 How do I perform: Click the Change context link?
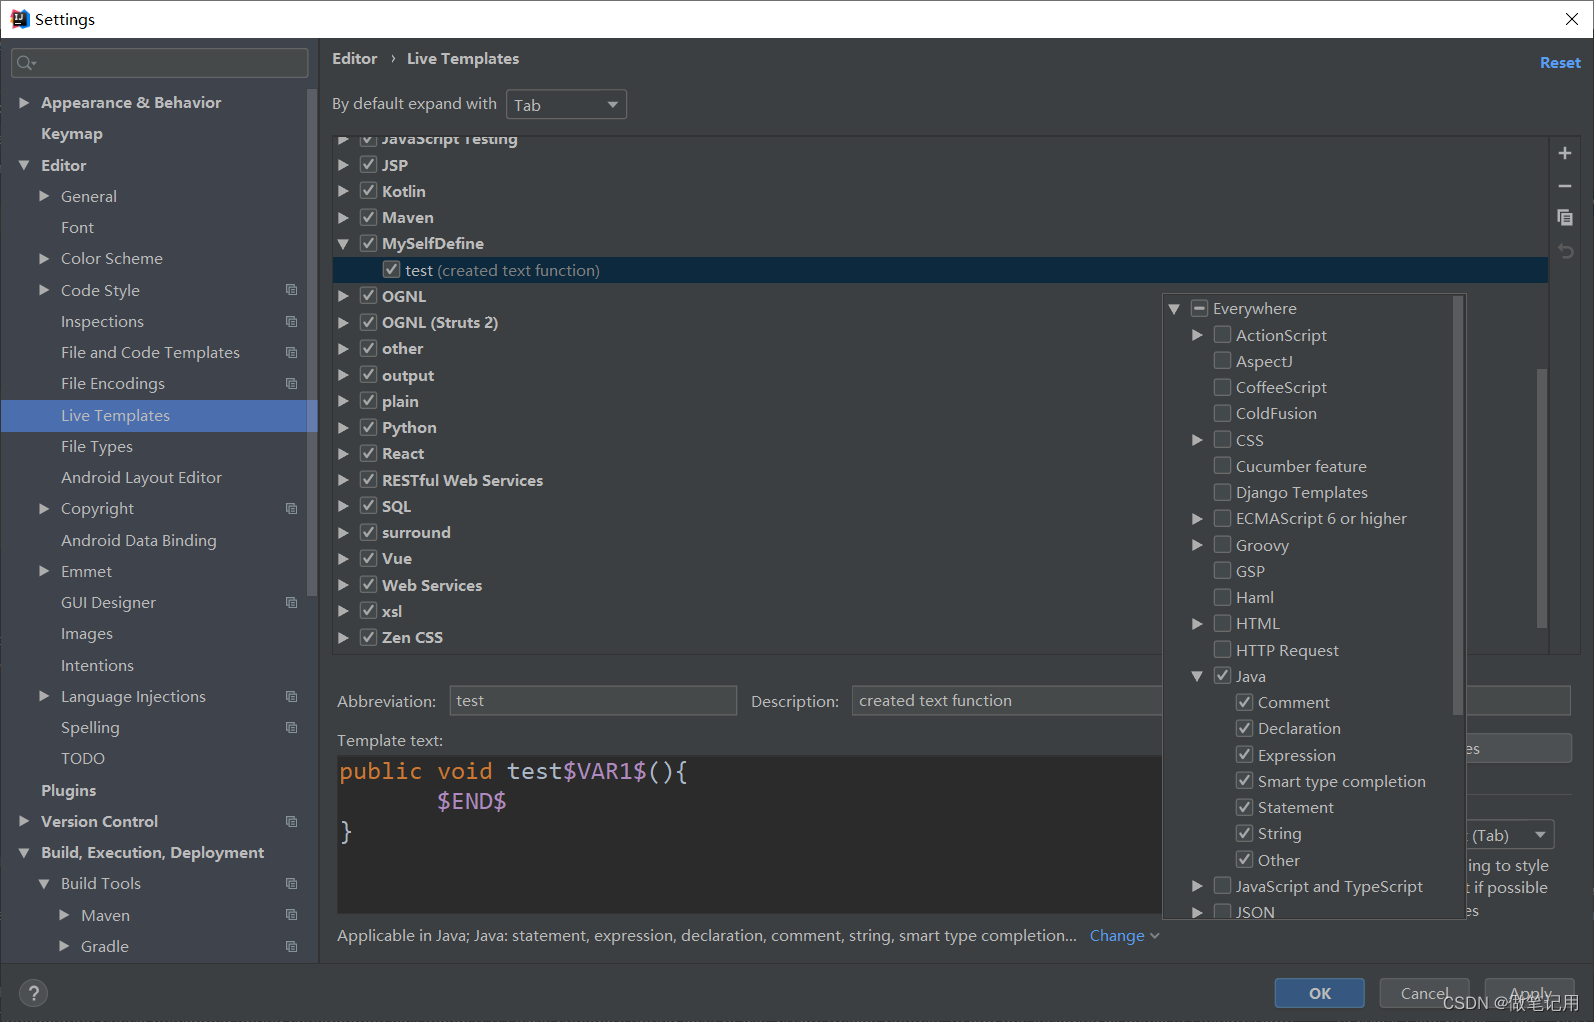(x=1124, y=935)
